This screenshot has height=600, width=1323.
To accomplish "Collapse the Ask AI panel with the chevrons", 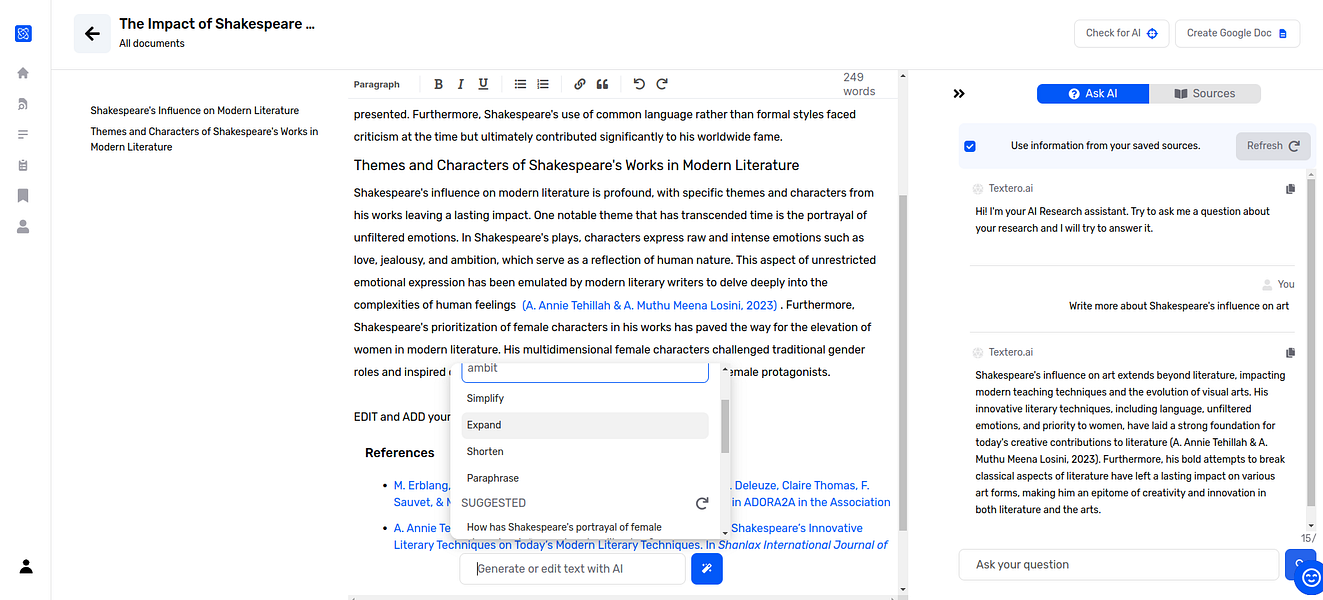I will (x=959, y=93).
